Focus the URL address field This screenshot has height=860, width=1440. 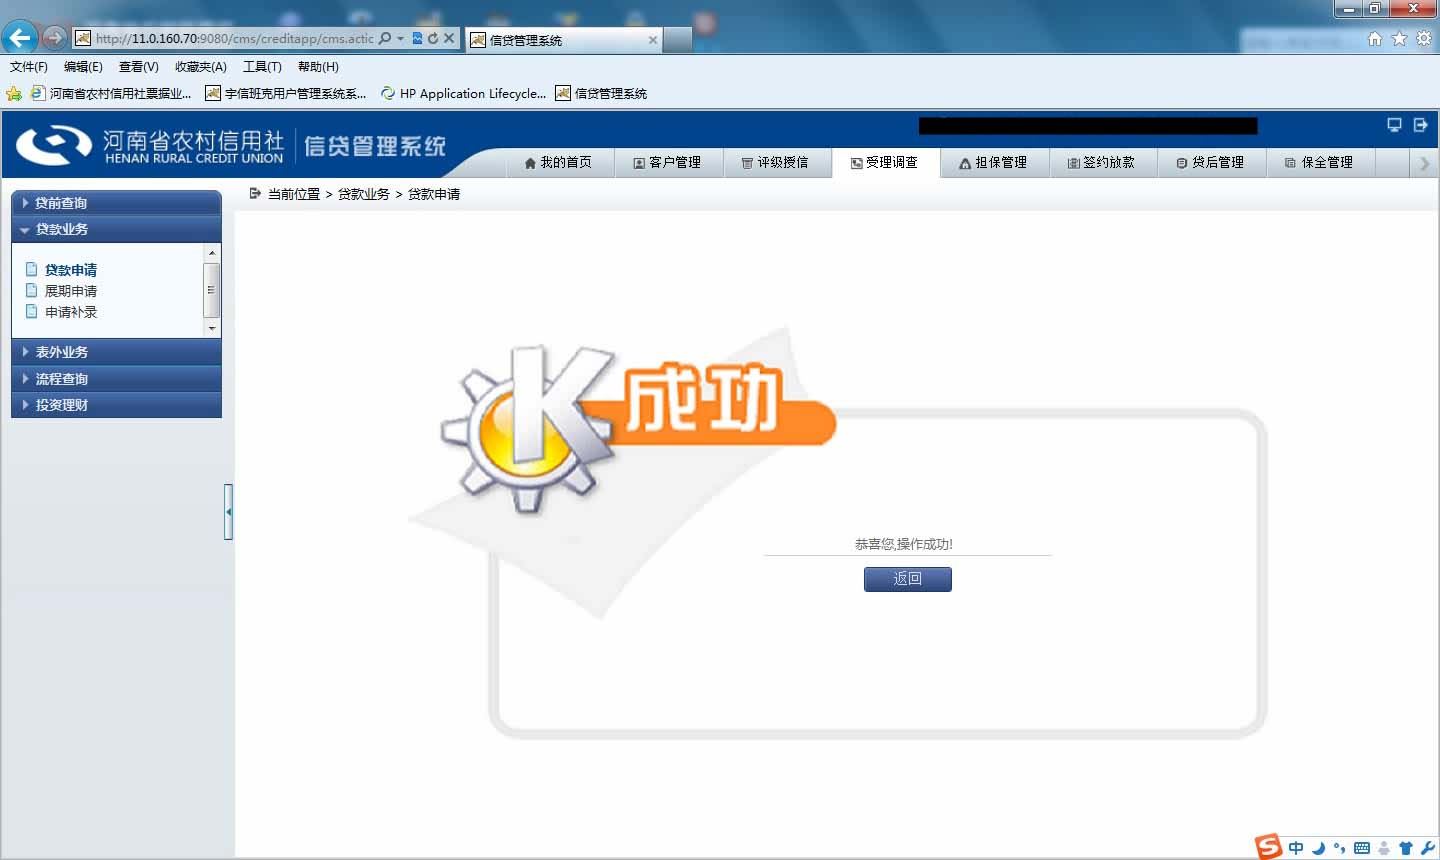[235, 38]
